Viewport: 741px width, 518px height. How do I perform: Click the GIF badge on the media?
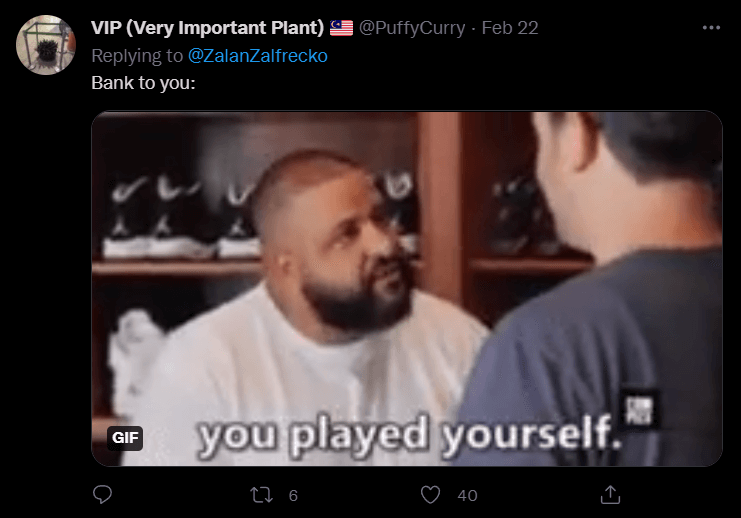(125, 438)
